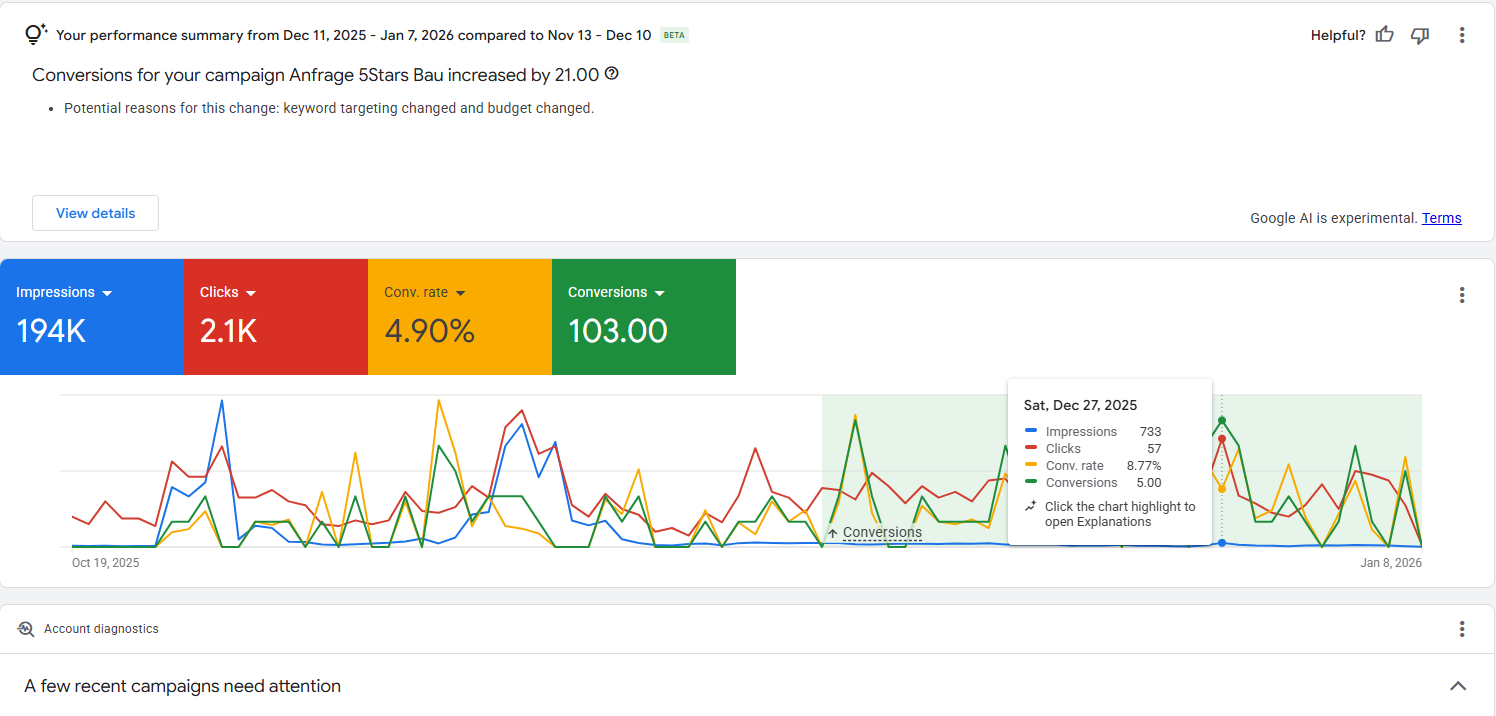
Task: Click the Google AI sparkle icon
Action: [x=35, y=34]
